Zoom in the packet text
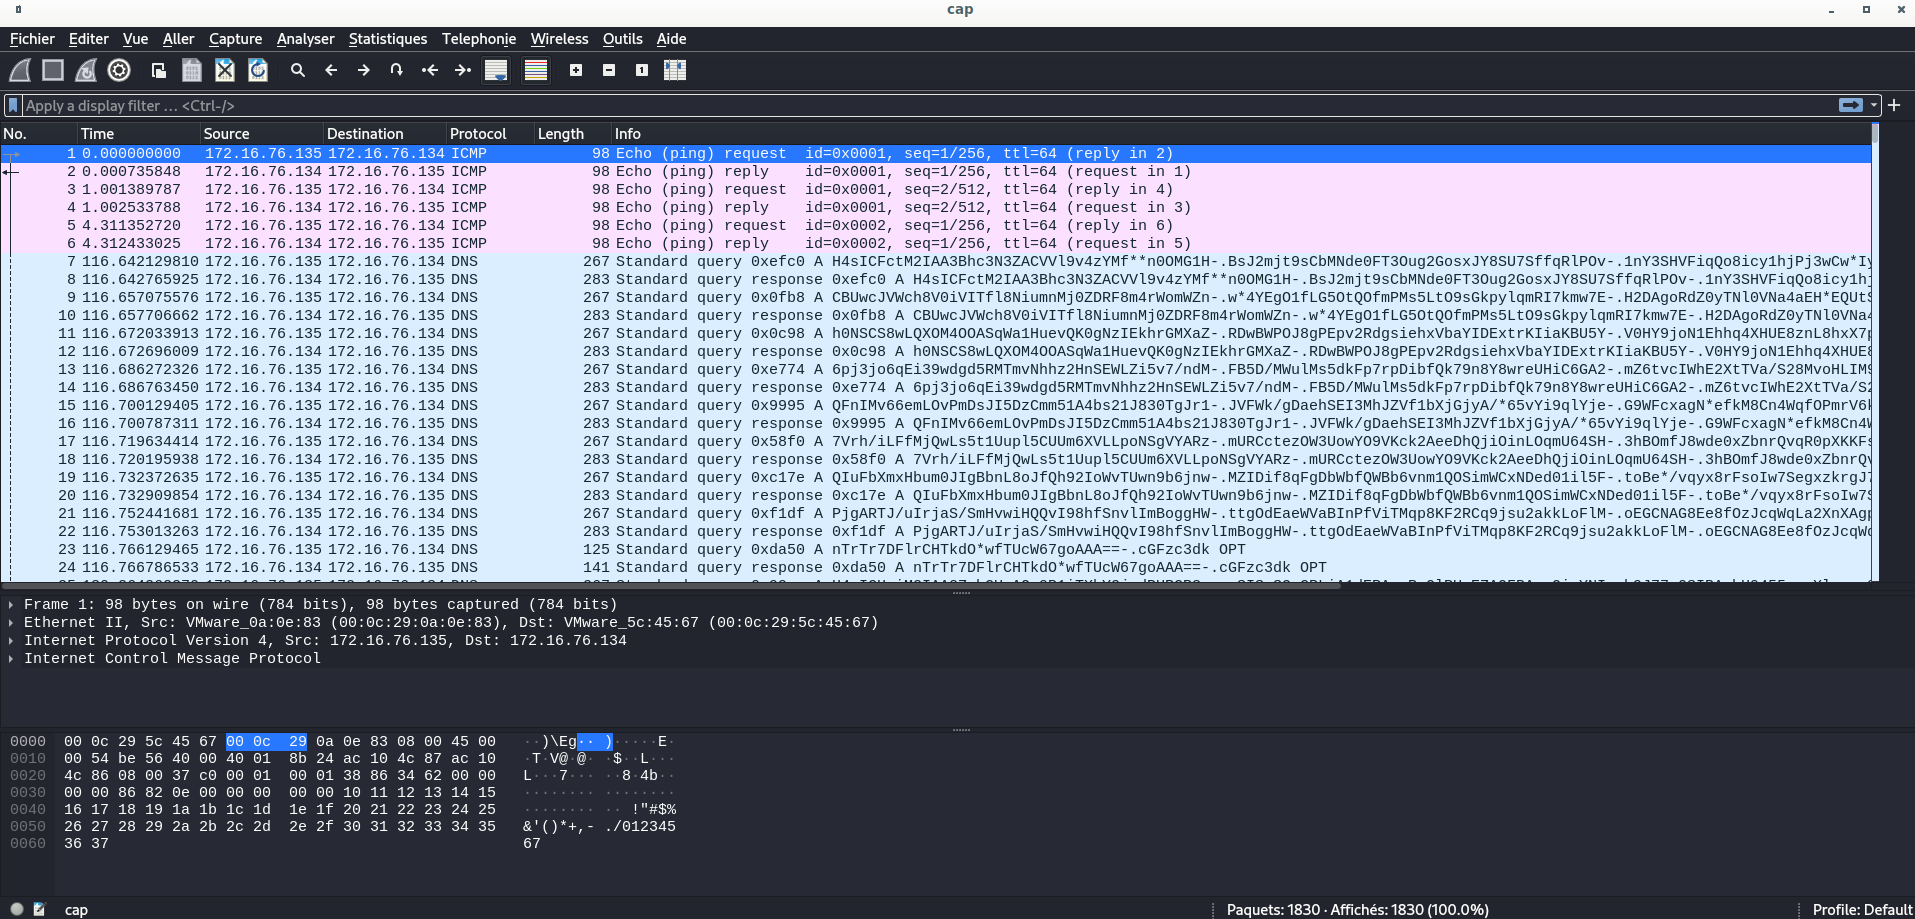 point(576,70)
